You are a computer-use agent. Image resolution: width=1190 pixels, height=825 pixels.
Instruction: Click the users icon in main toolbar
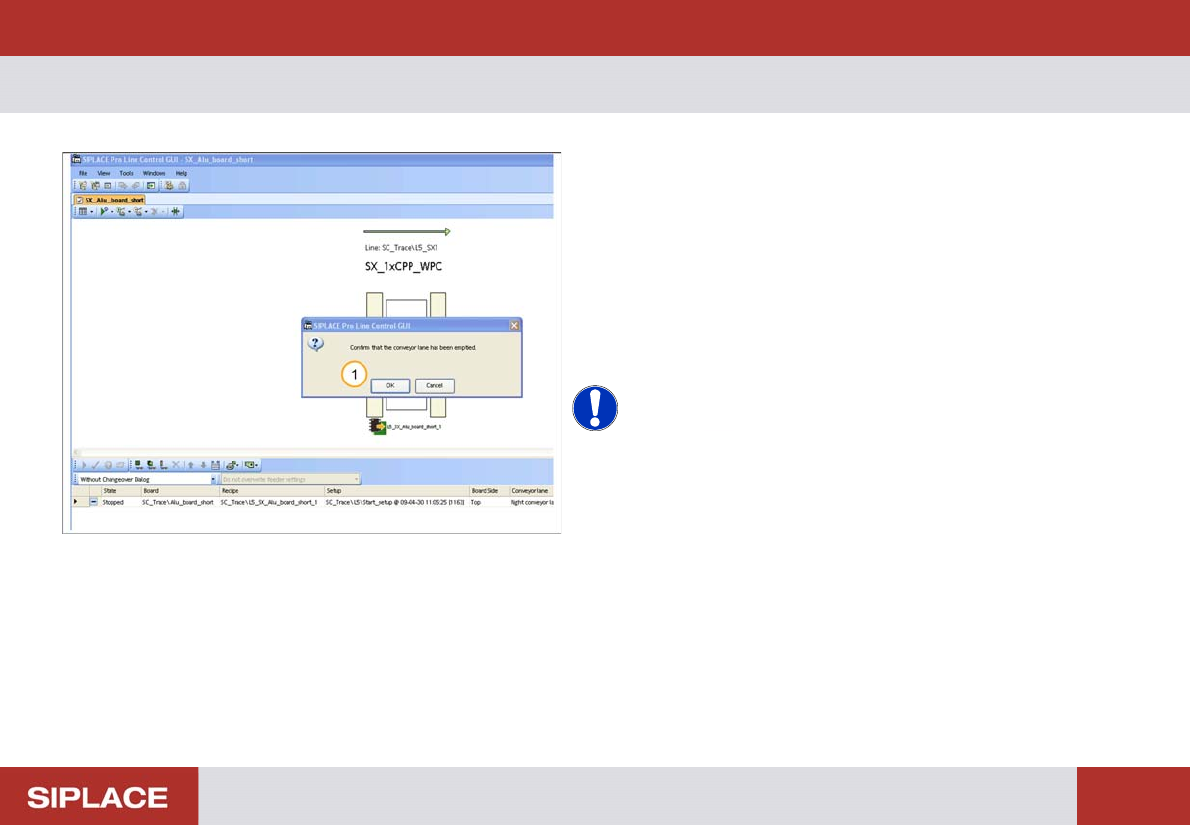(169, 185)
